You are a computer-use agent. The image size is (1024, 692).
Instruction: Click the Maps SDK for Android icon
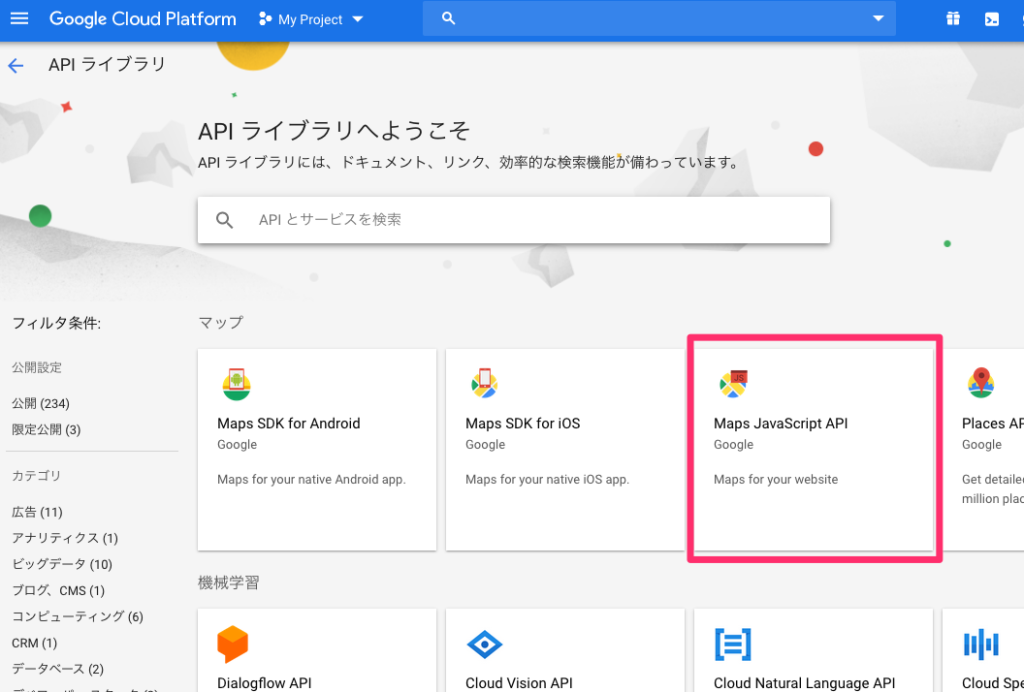[x=236, y=384]
